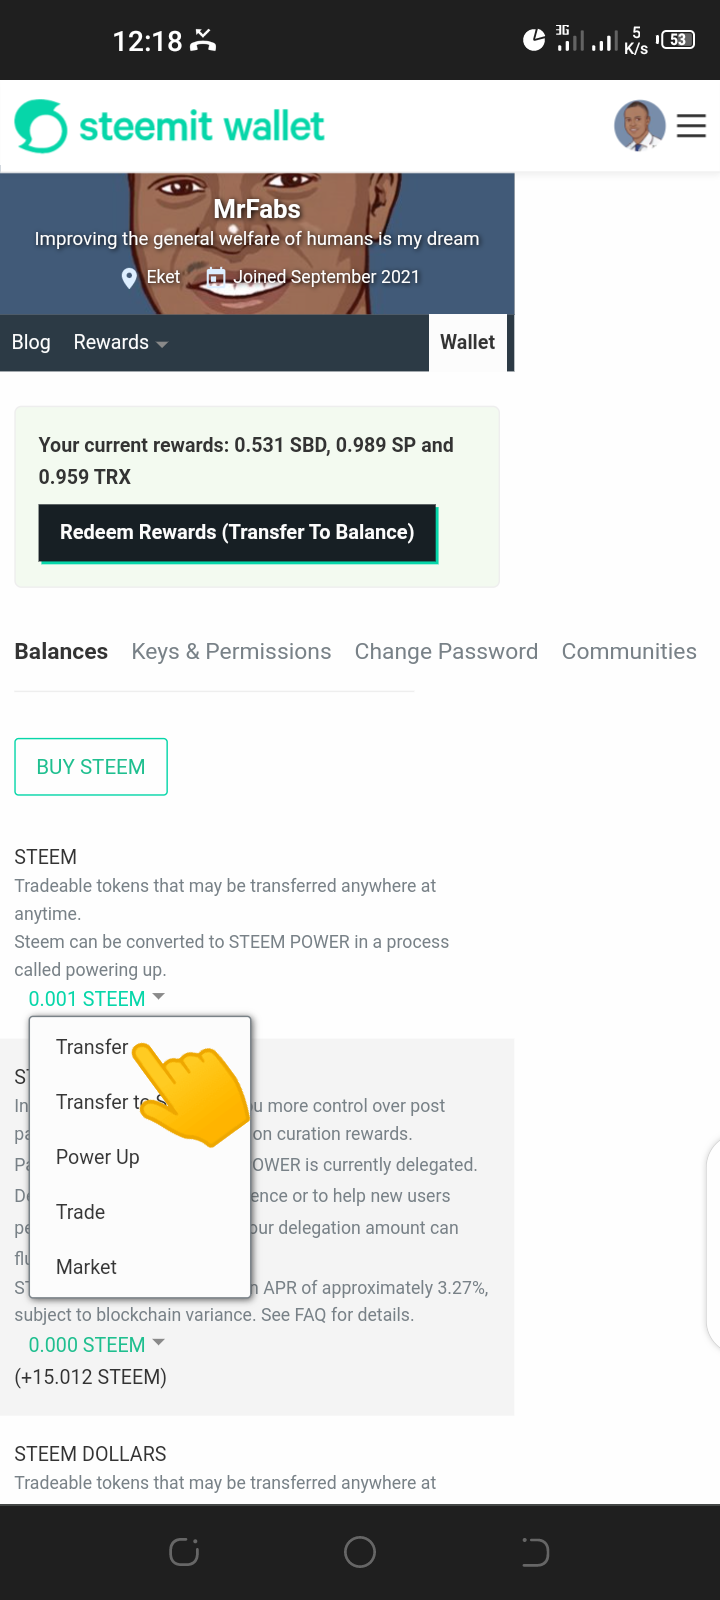Open the hamburger menu
720x1600 pixels.
click(x=691, y=126)
